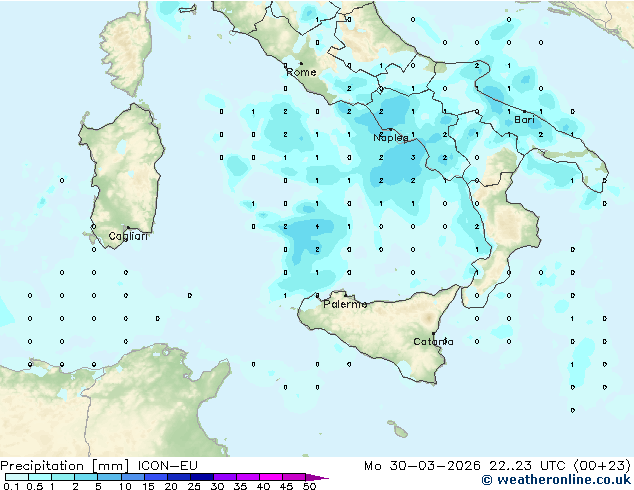
Task: Select legend swatch between 2 and 5
Action: 86,477
